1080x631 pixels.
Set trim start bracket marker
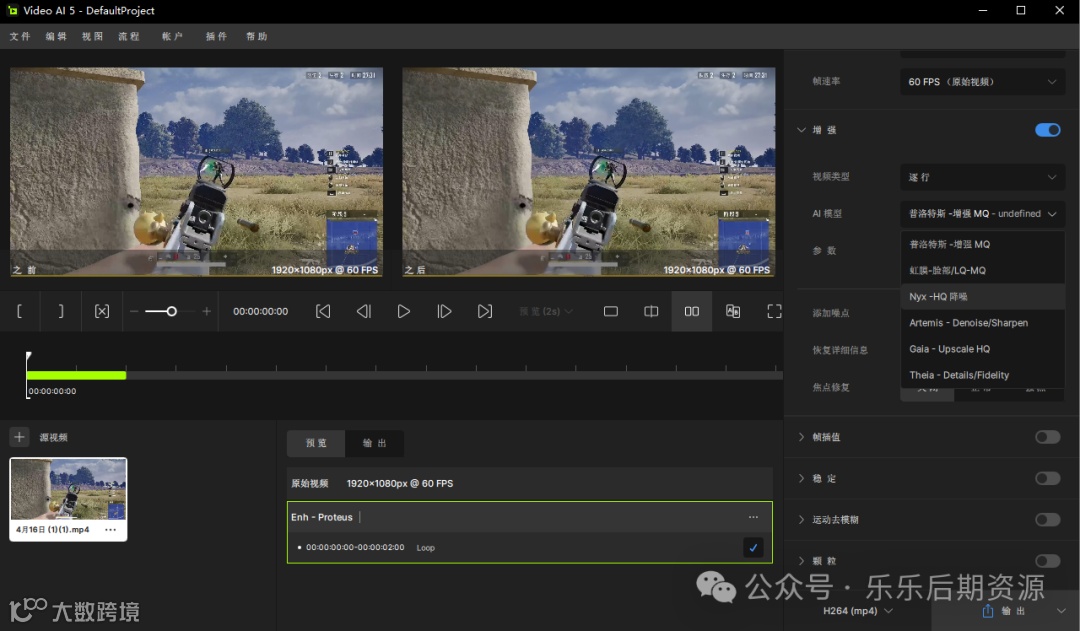(19, 311)
